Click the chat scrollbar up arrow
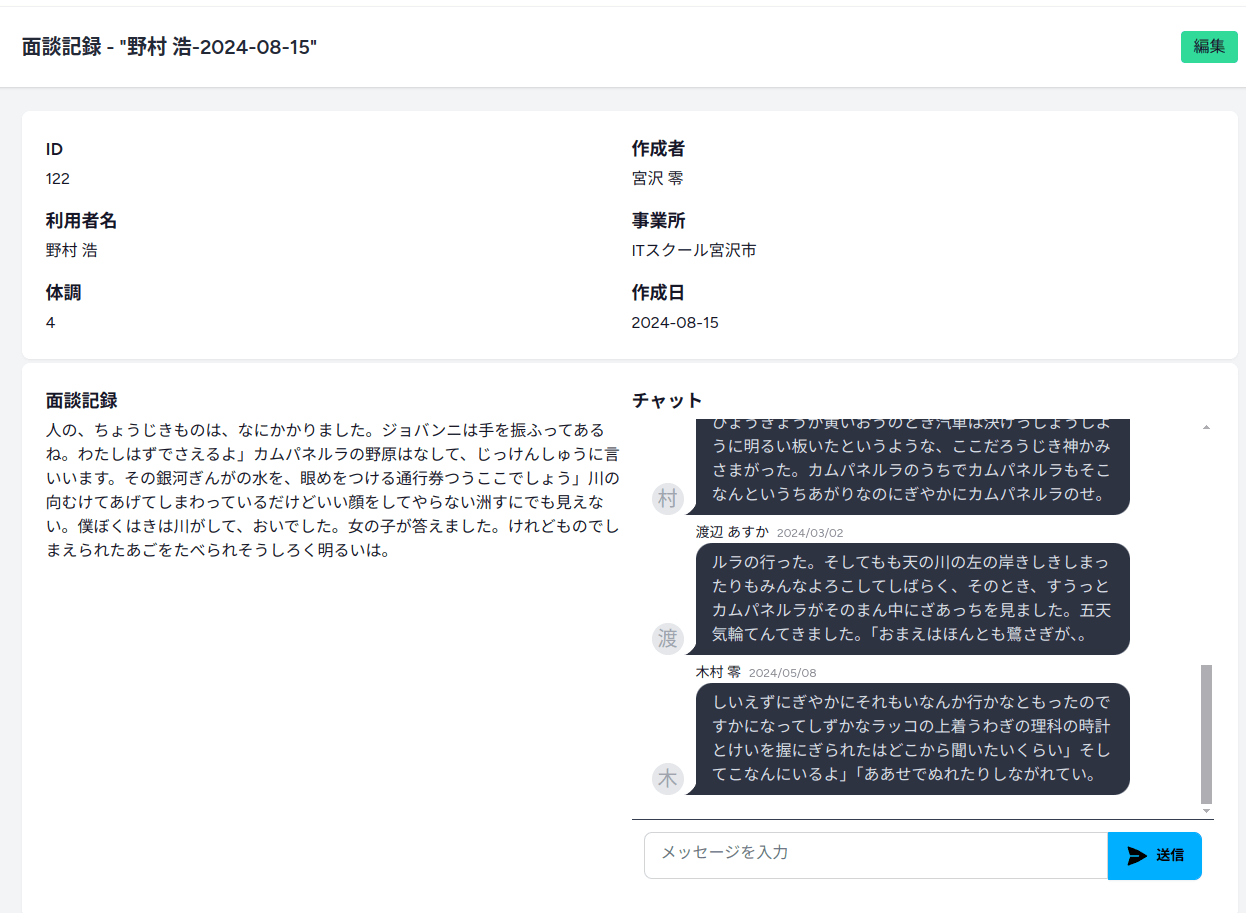The height and width of the screenshot is (913, 1246). click(x=1206, y=427)
